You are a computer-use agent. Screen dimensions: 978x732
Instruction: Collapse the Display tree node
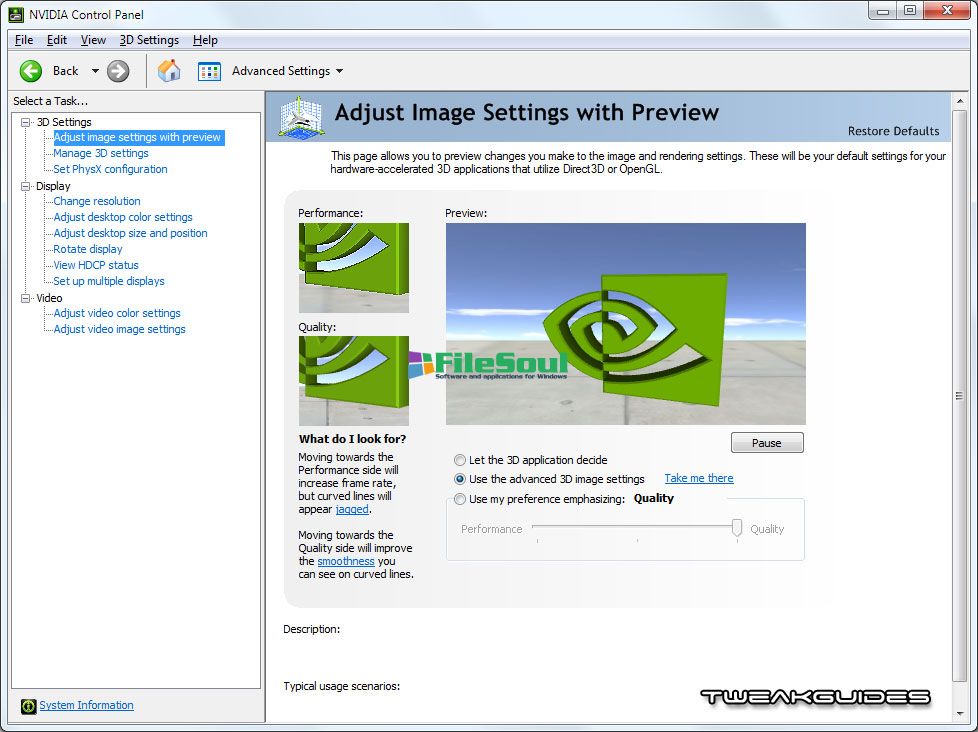tap(26, 186)
